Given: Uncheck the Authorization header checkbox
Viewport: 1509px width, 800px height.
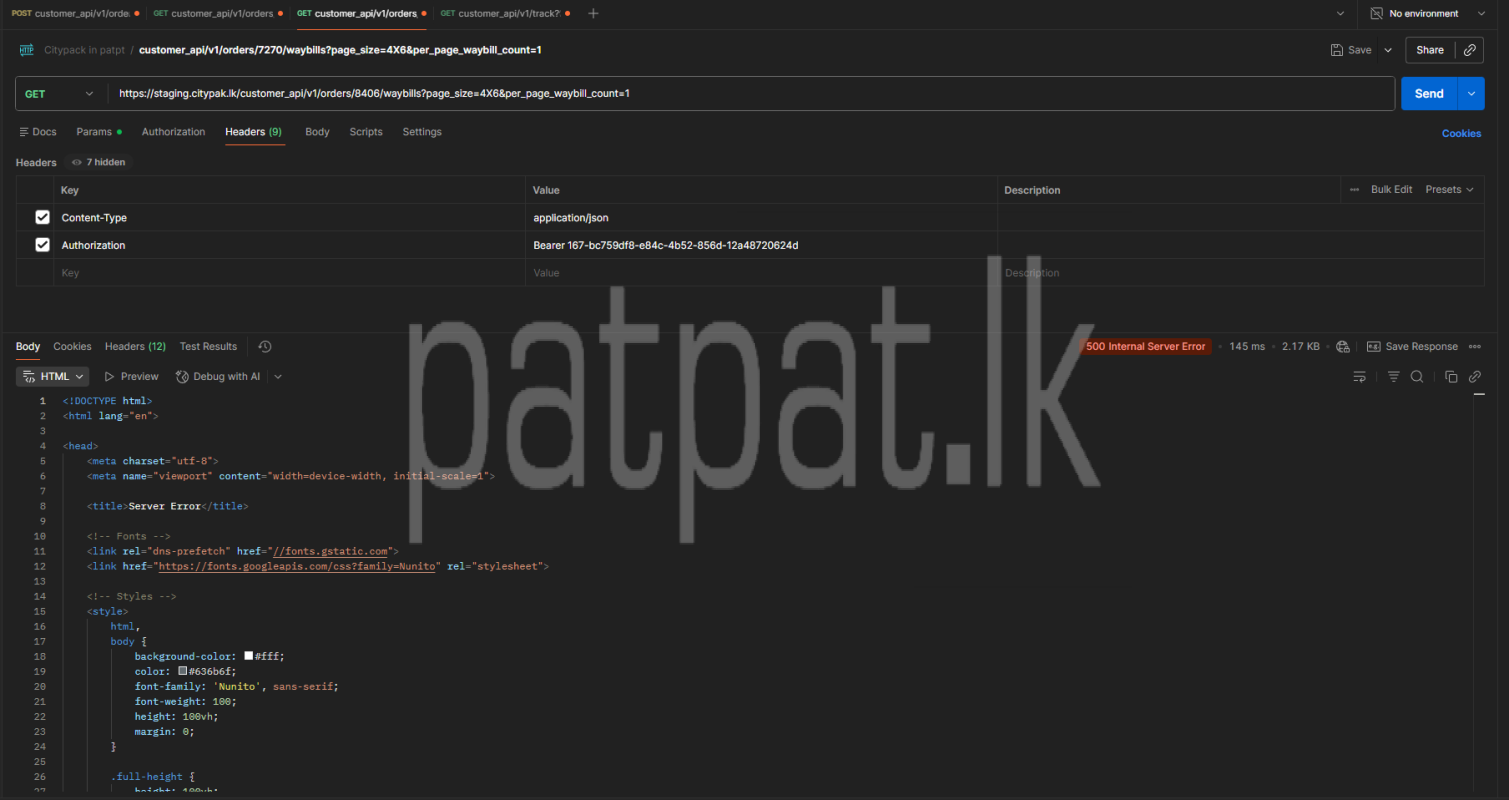Looking at the screenshot, I should point(42,245).
